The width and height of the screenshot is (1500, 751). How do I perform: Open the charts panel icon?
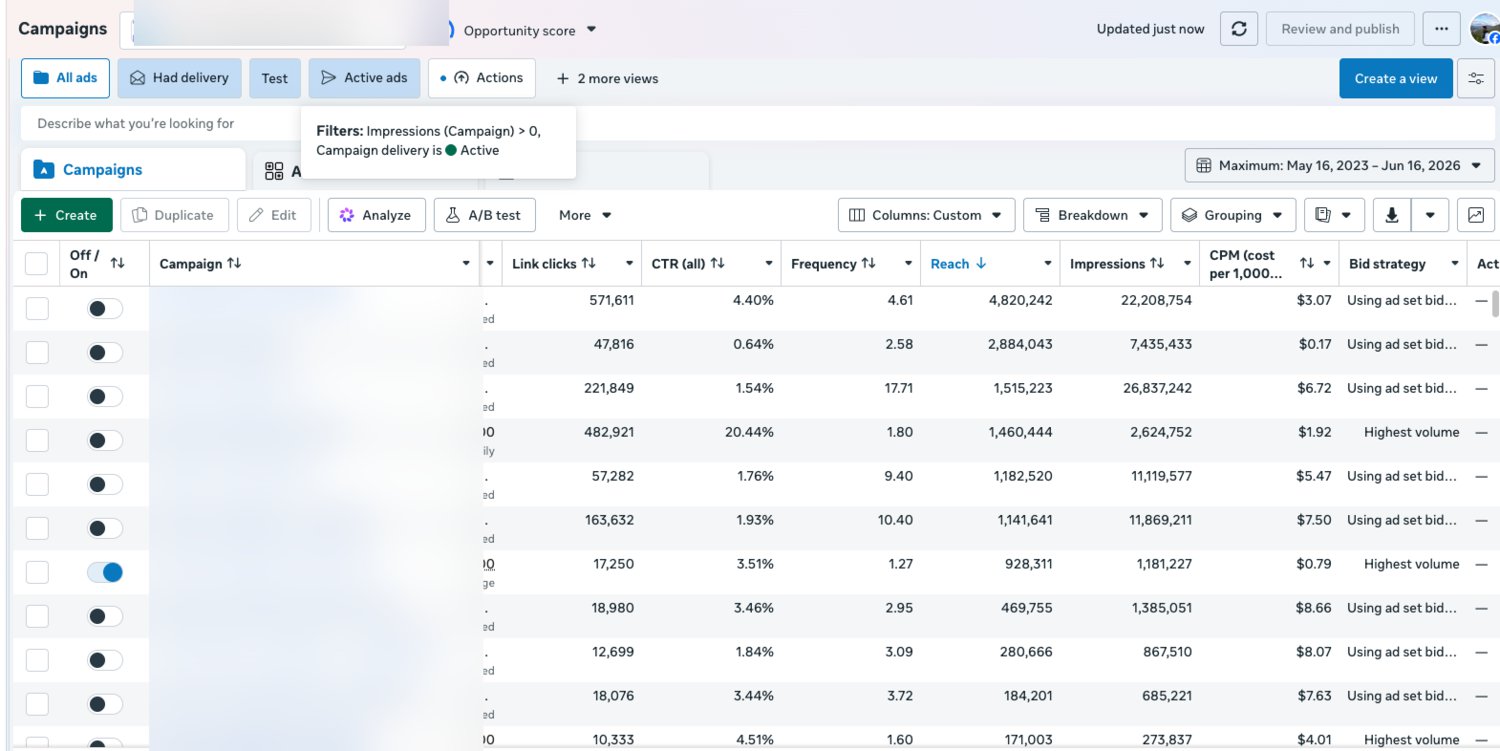click(x=1476, y=215)
